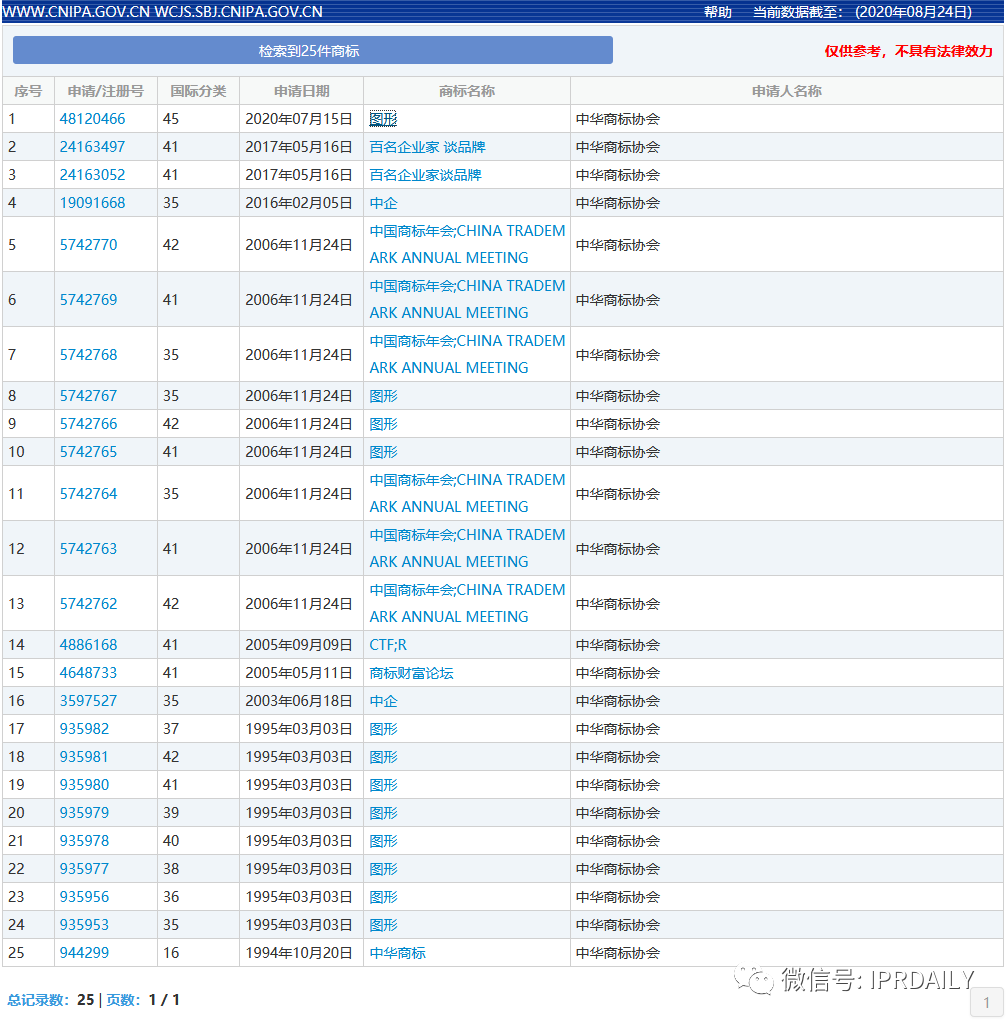Image resolution: width=1006 pixels, height=1024 pixels.
Task: Open registration number 5742767
Action: [x=88, y=396]
